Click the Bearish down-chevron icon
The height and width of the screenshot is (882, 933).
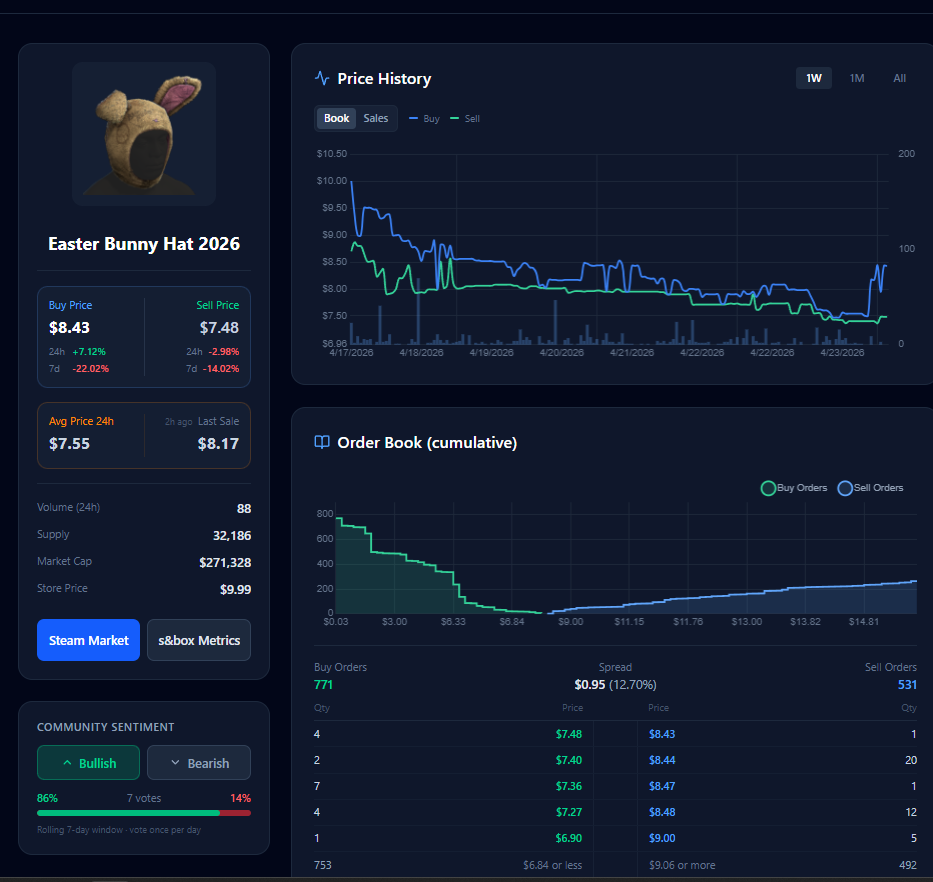175,763
